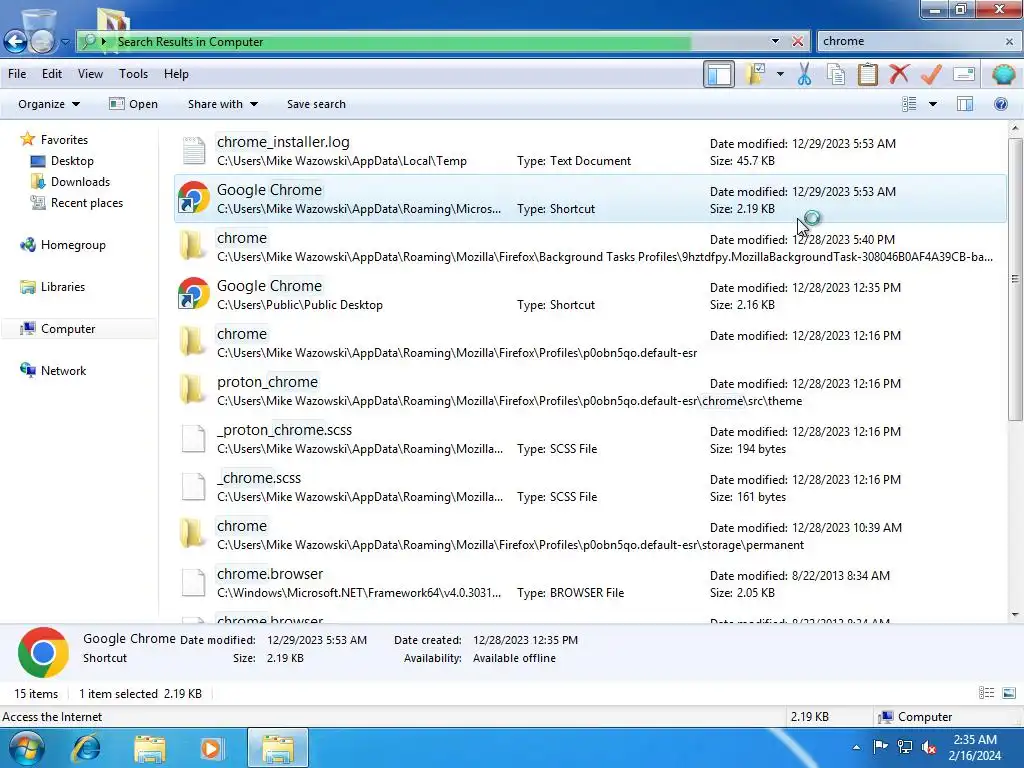Select chrome folder in storage\permanent
The height and width of the screenshot is (768, 1024).
[x=590, y=535]
